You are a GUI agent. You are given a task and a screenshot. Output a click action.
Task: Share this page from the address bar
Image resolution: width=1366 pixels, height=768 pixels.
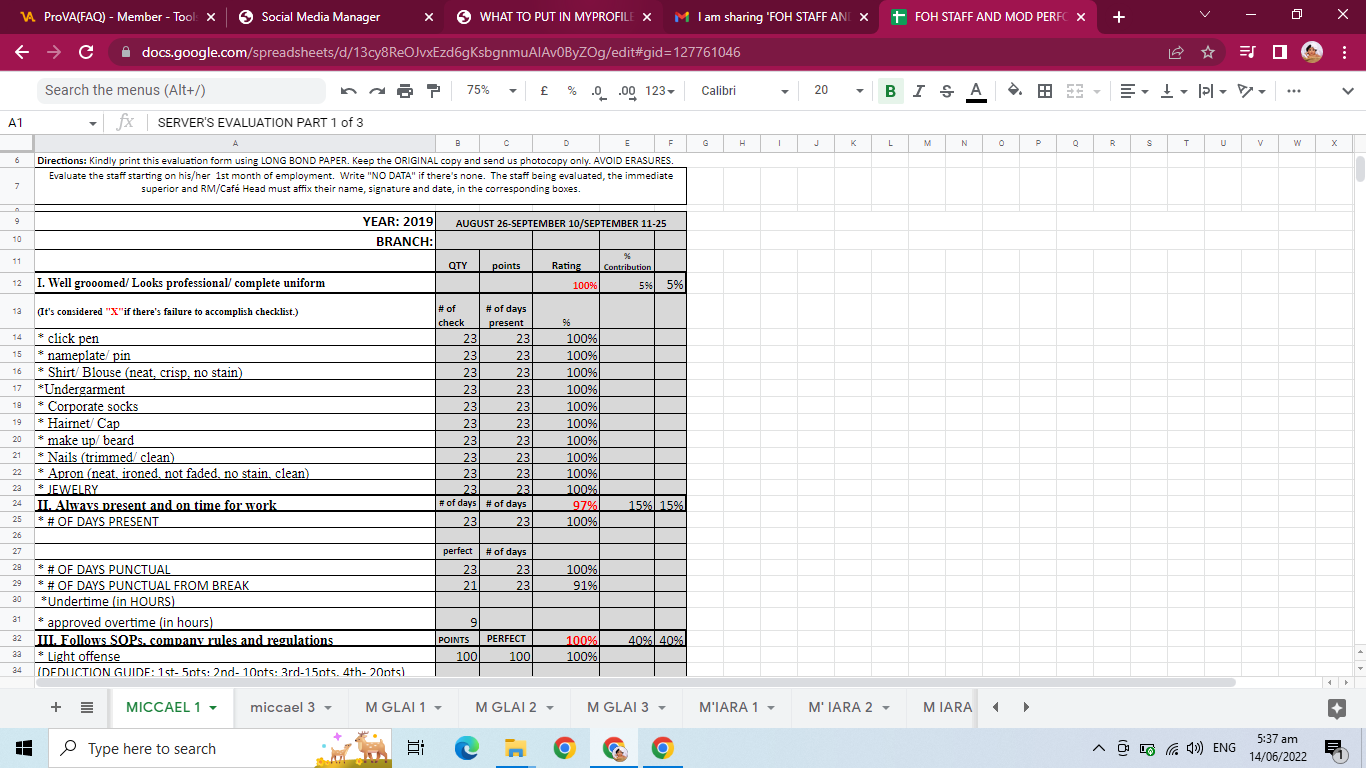click(1177, 52)
